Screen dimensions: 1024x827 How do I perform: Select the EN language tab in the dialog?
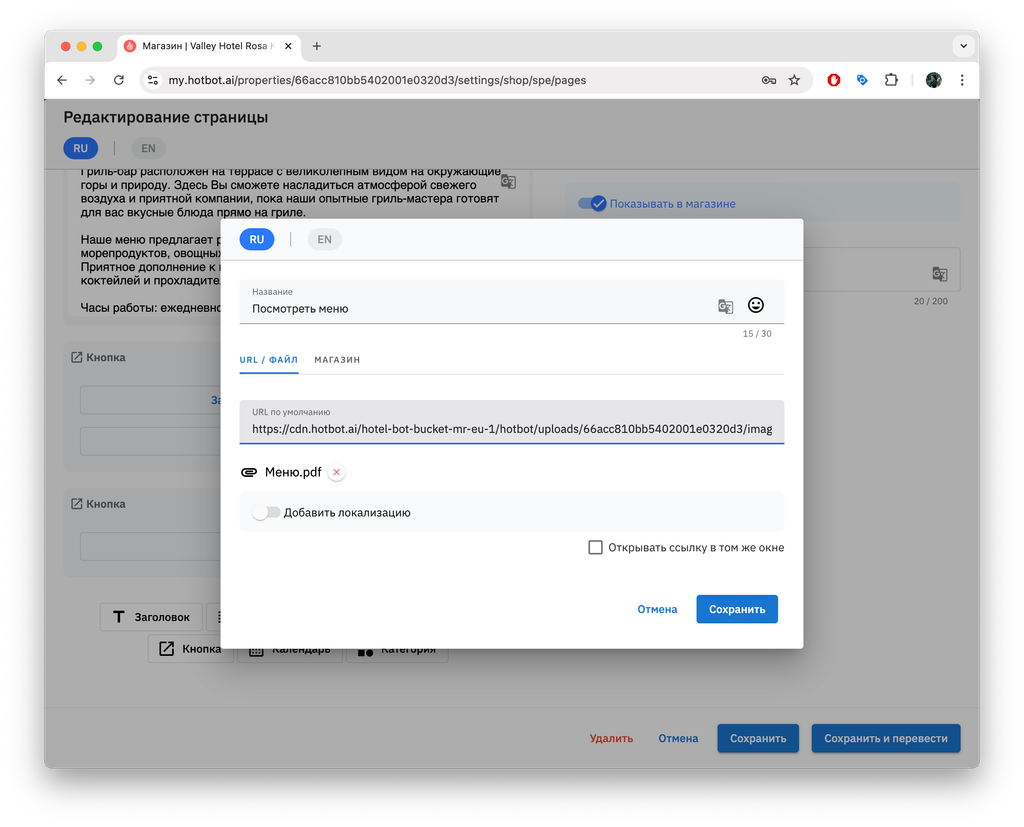pos(325,239)
